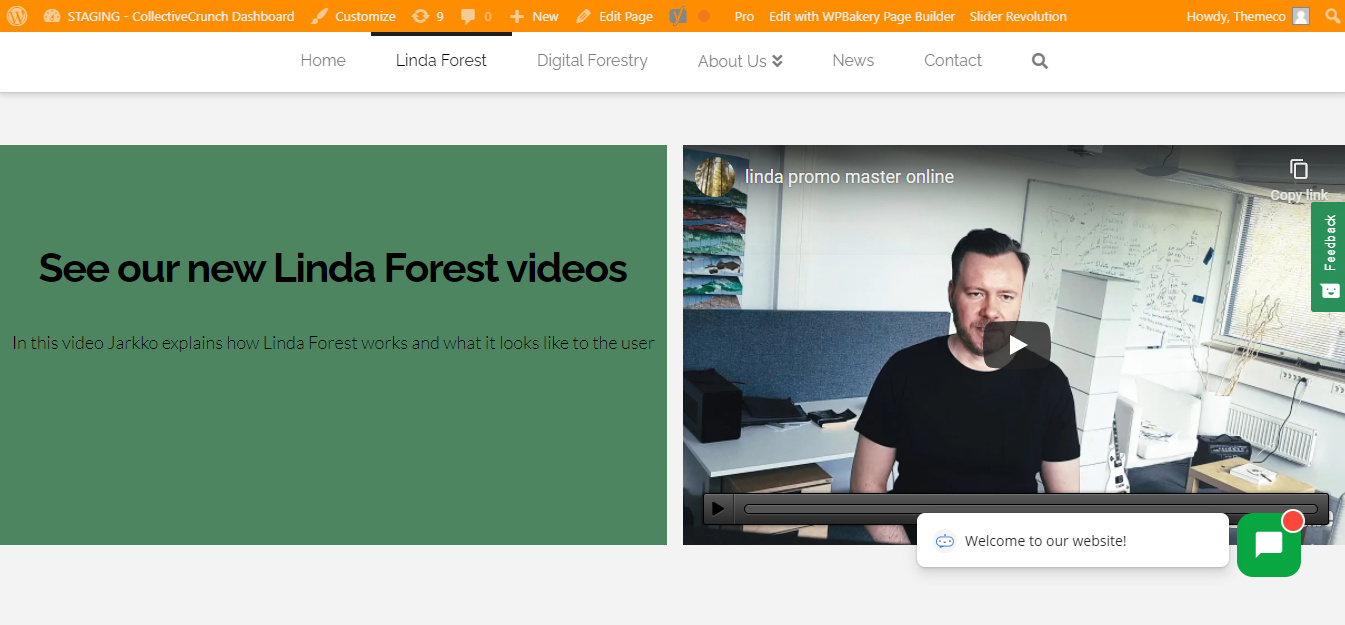
Task: Click the linda promo master online title
Action: [x=849, y=177]
